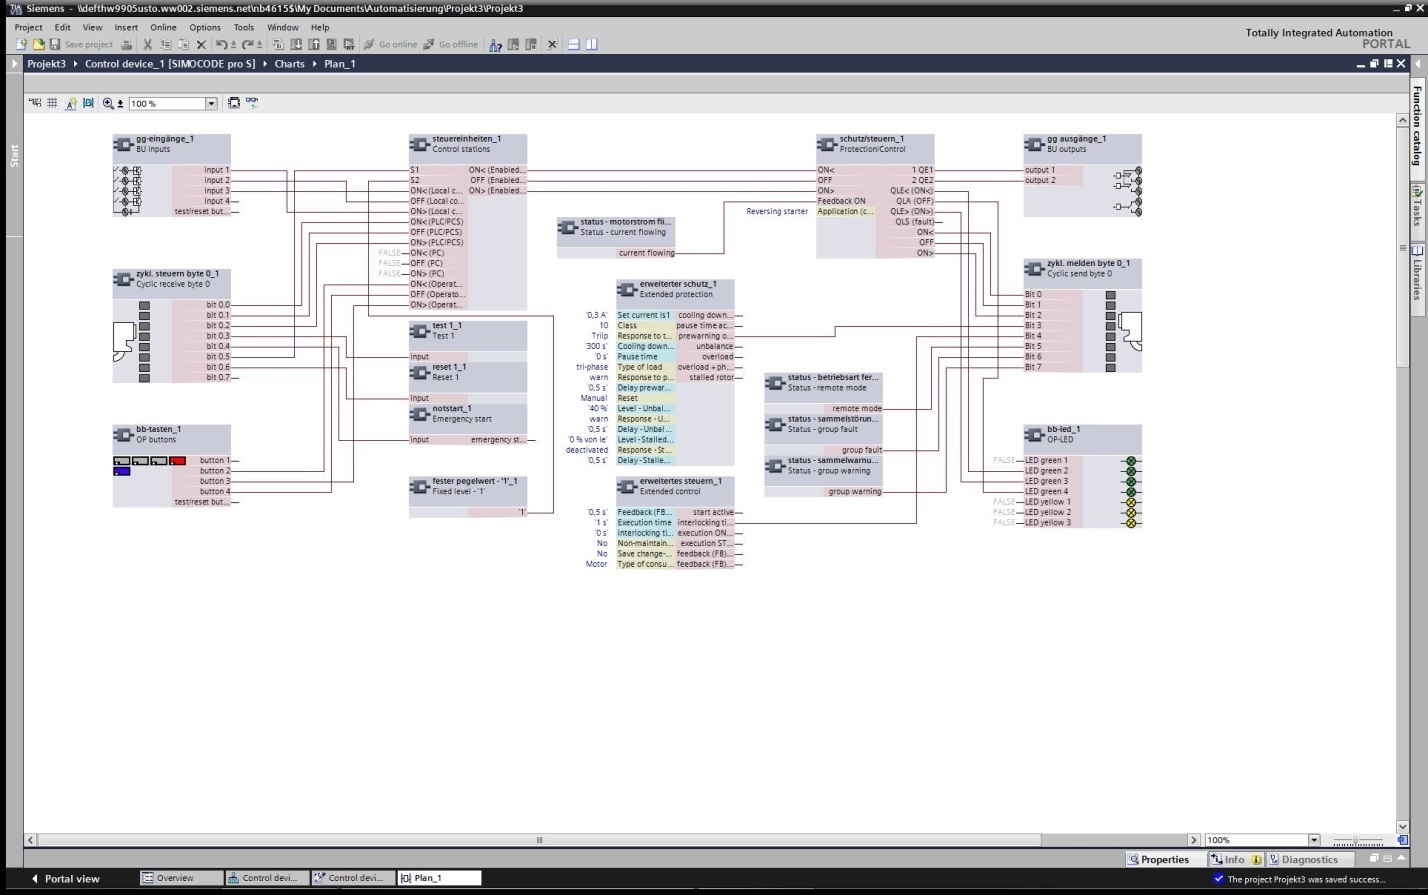Click 'Execution time' parameter in erweitertes steuern_1

click(645, 523)
